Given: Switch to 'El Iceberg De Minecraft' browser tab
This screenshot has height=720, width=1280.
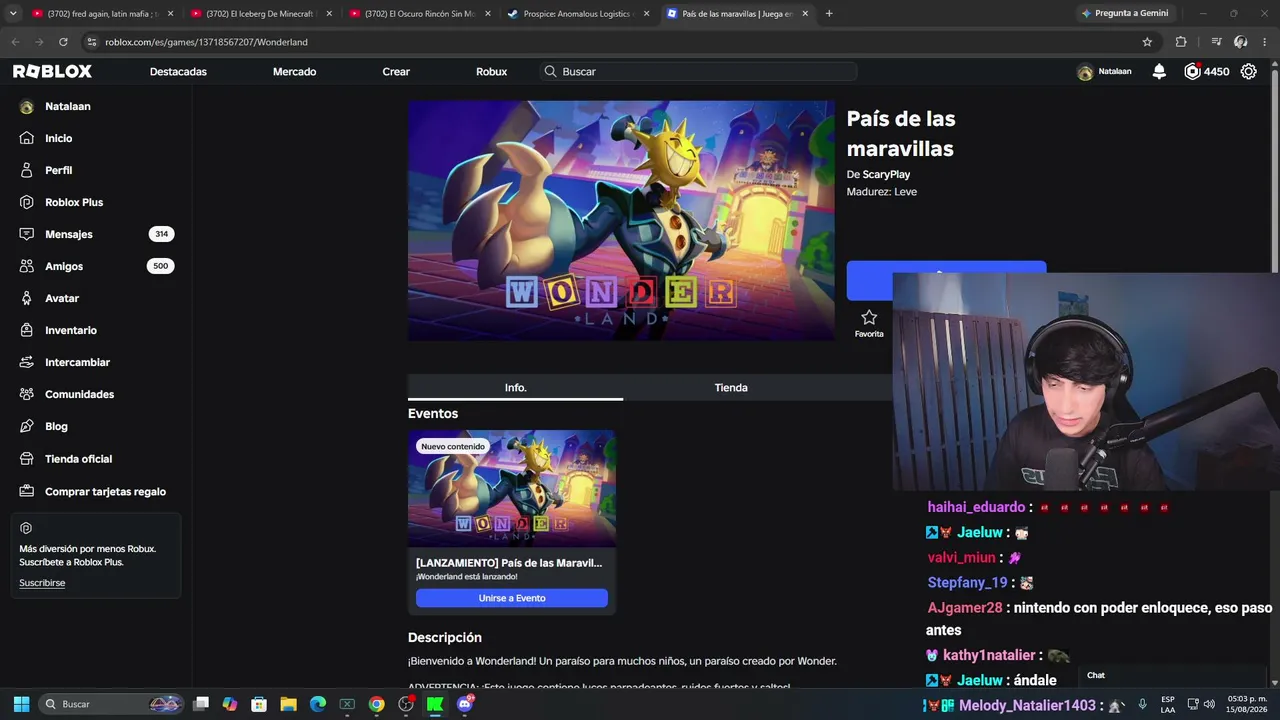Looking at the screenshot, I should pos(262,14).
